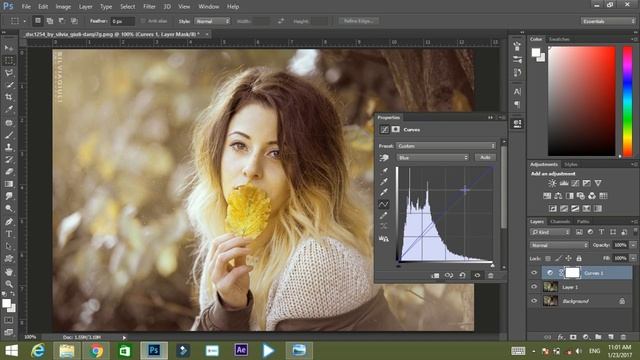The height and width of the screenshot is (360, 640).
Task: Select the Eraser tool
Action: pyautogui.click(x=9, y=171)
